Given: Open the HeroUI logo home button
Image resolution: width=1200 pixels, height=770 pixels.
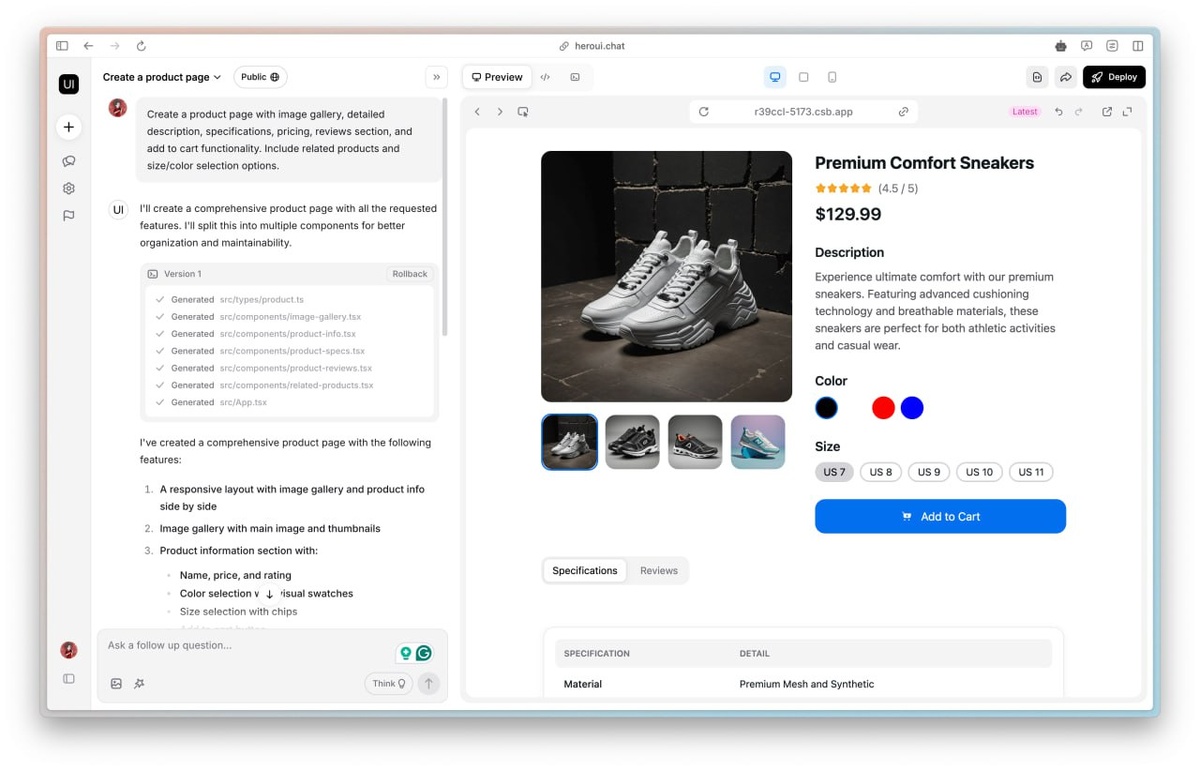Looking at the screenshot, I should tap(68, 84).
